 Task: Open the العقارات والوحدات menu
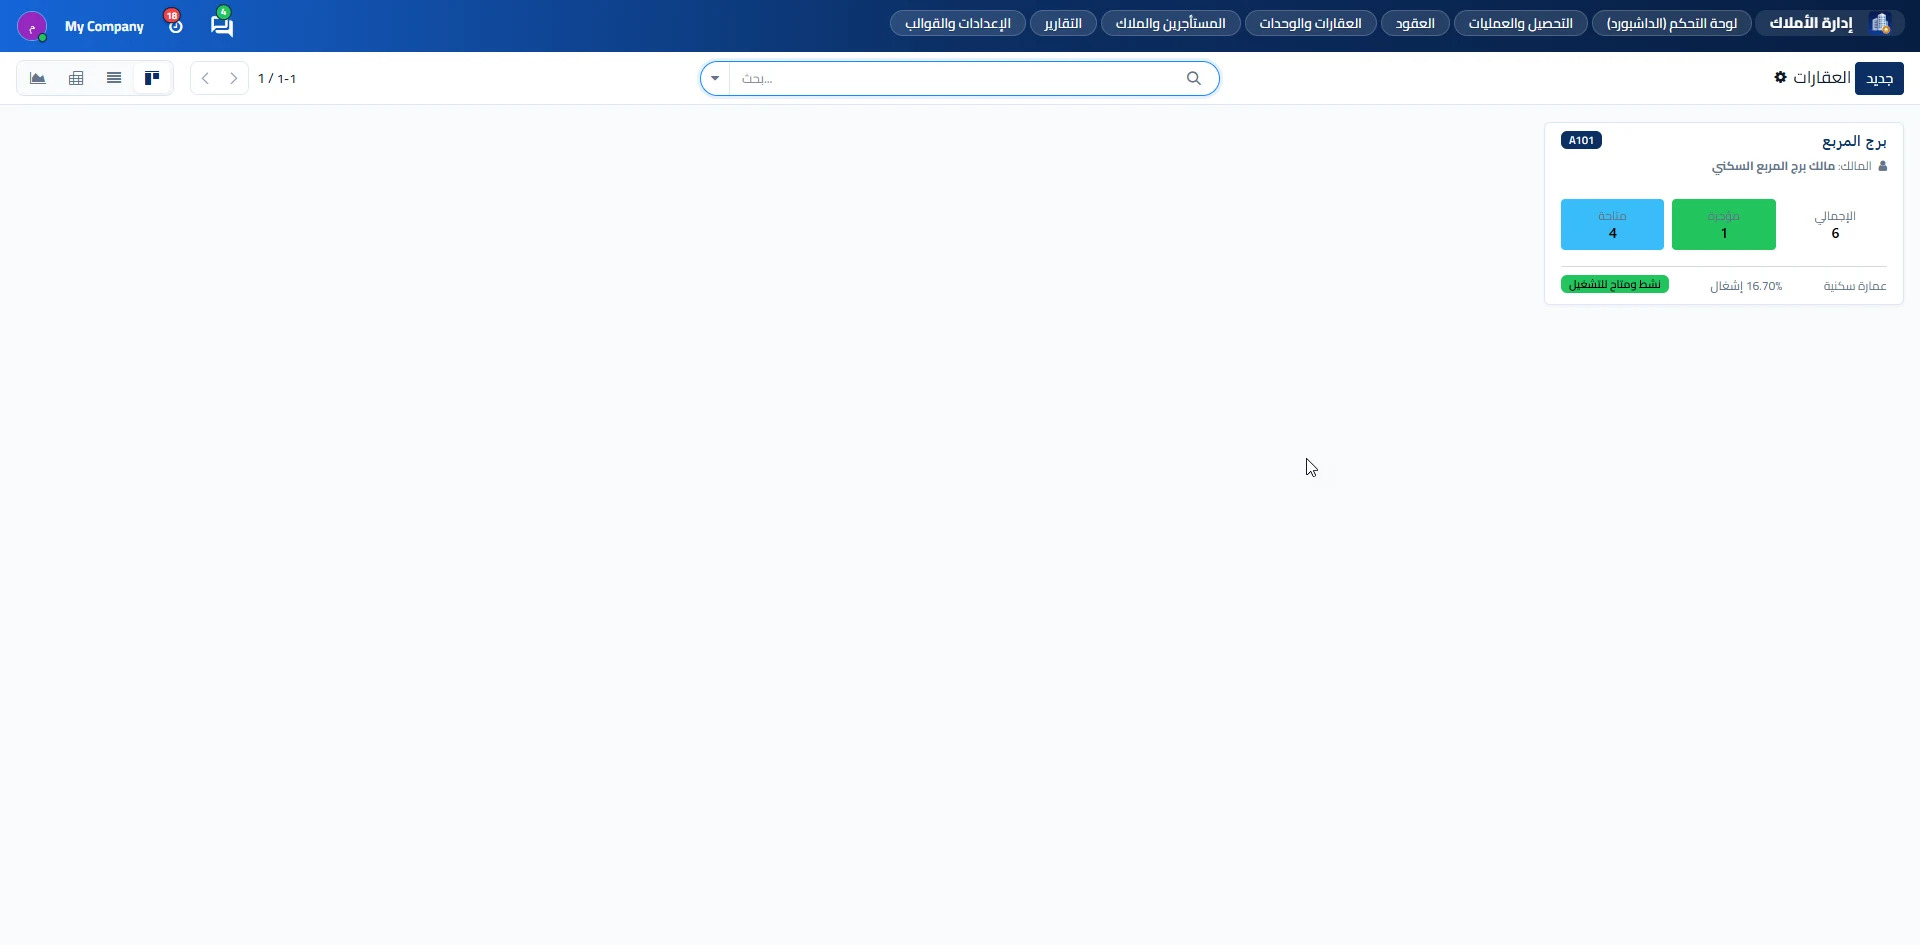pyautogui.click(x=1311, y=23)
